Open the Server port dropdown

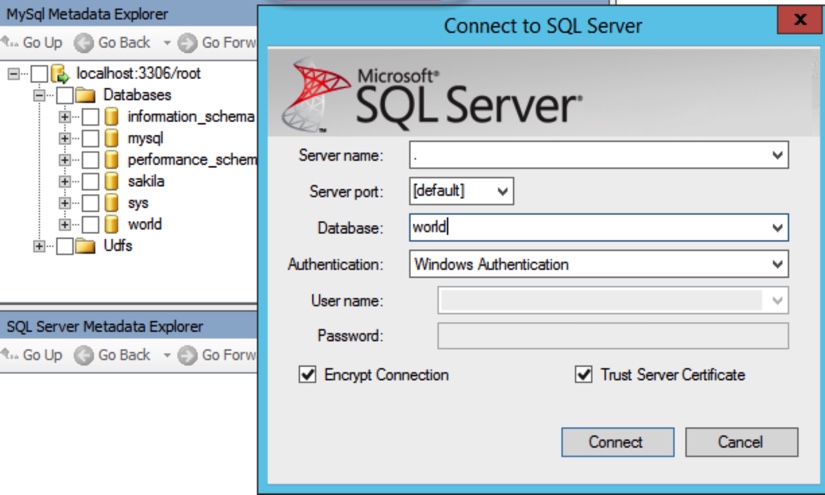coord(503,191)
